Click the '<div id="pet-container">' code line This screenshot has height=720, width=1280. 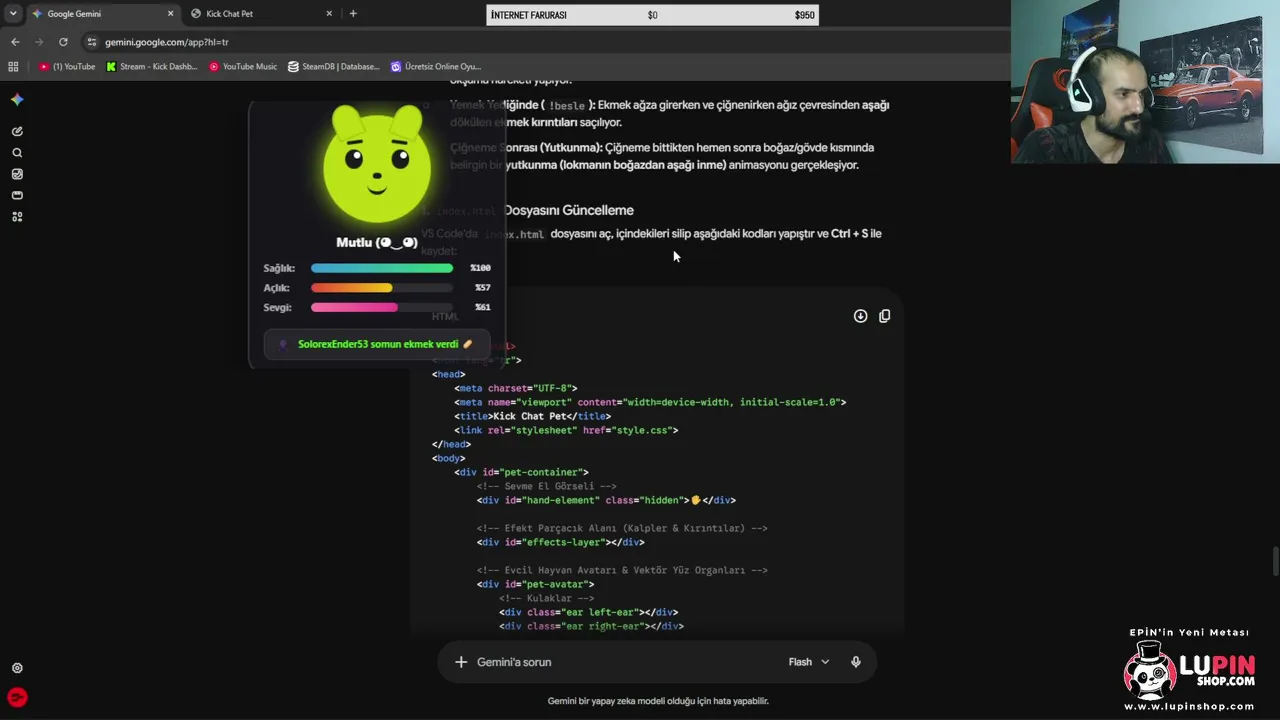(521, 472)
